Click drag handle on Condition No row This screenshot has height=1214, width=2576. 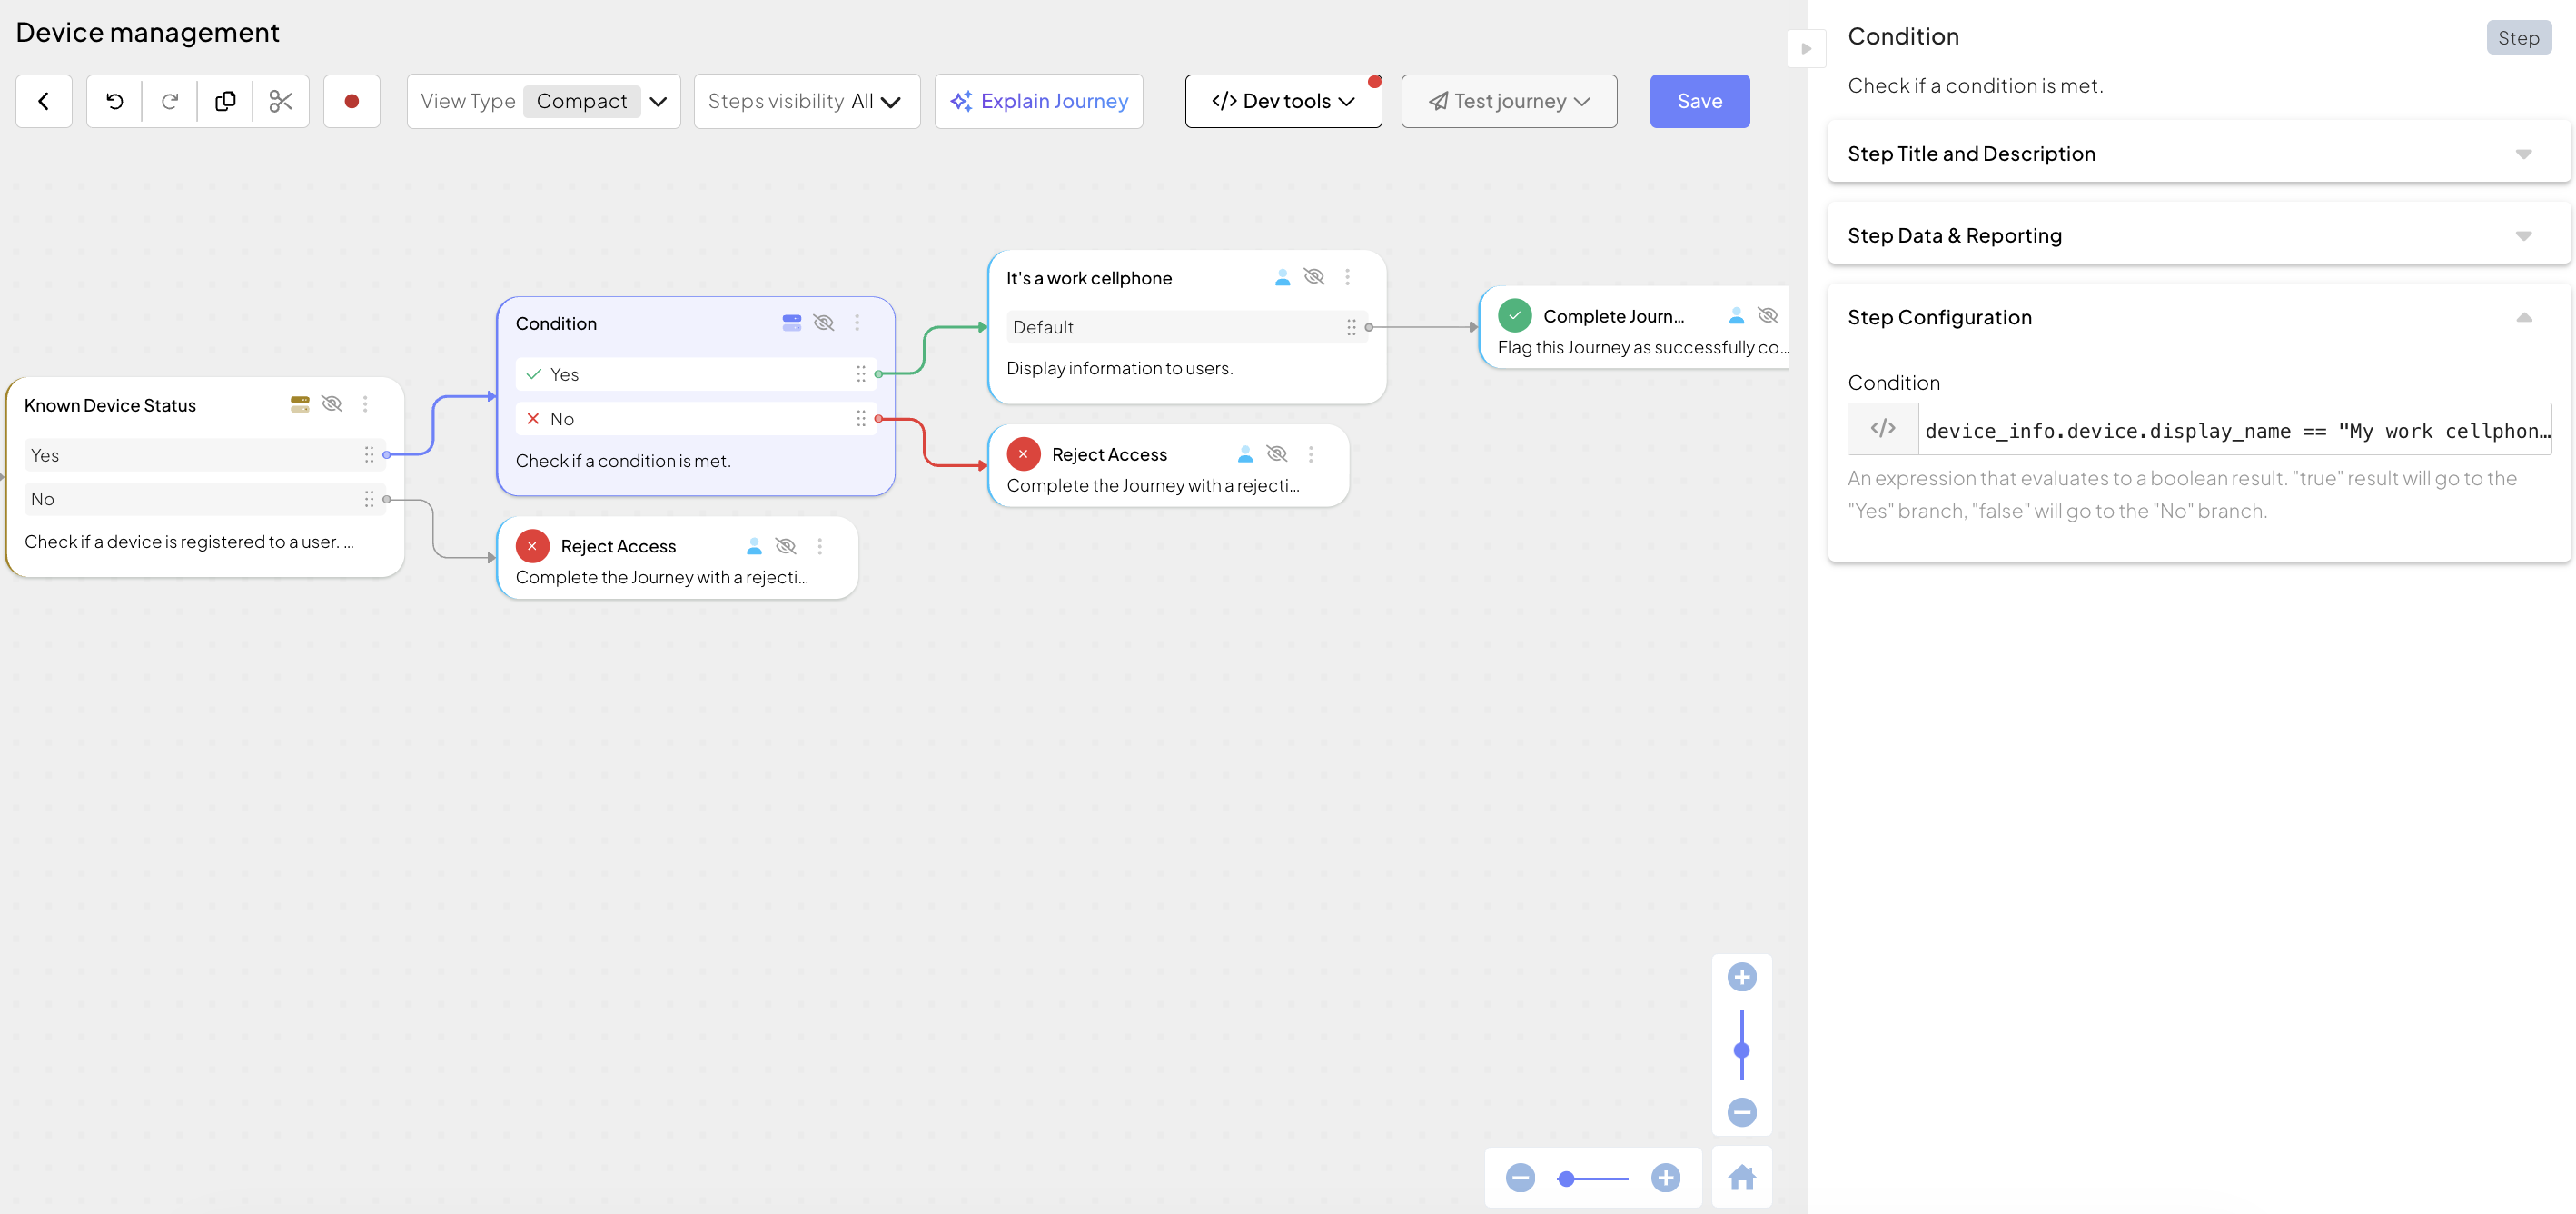click(x=861, y=418)
